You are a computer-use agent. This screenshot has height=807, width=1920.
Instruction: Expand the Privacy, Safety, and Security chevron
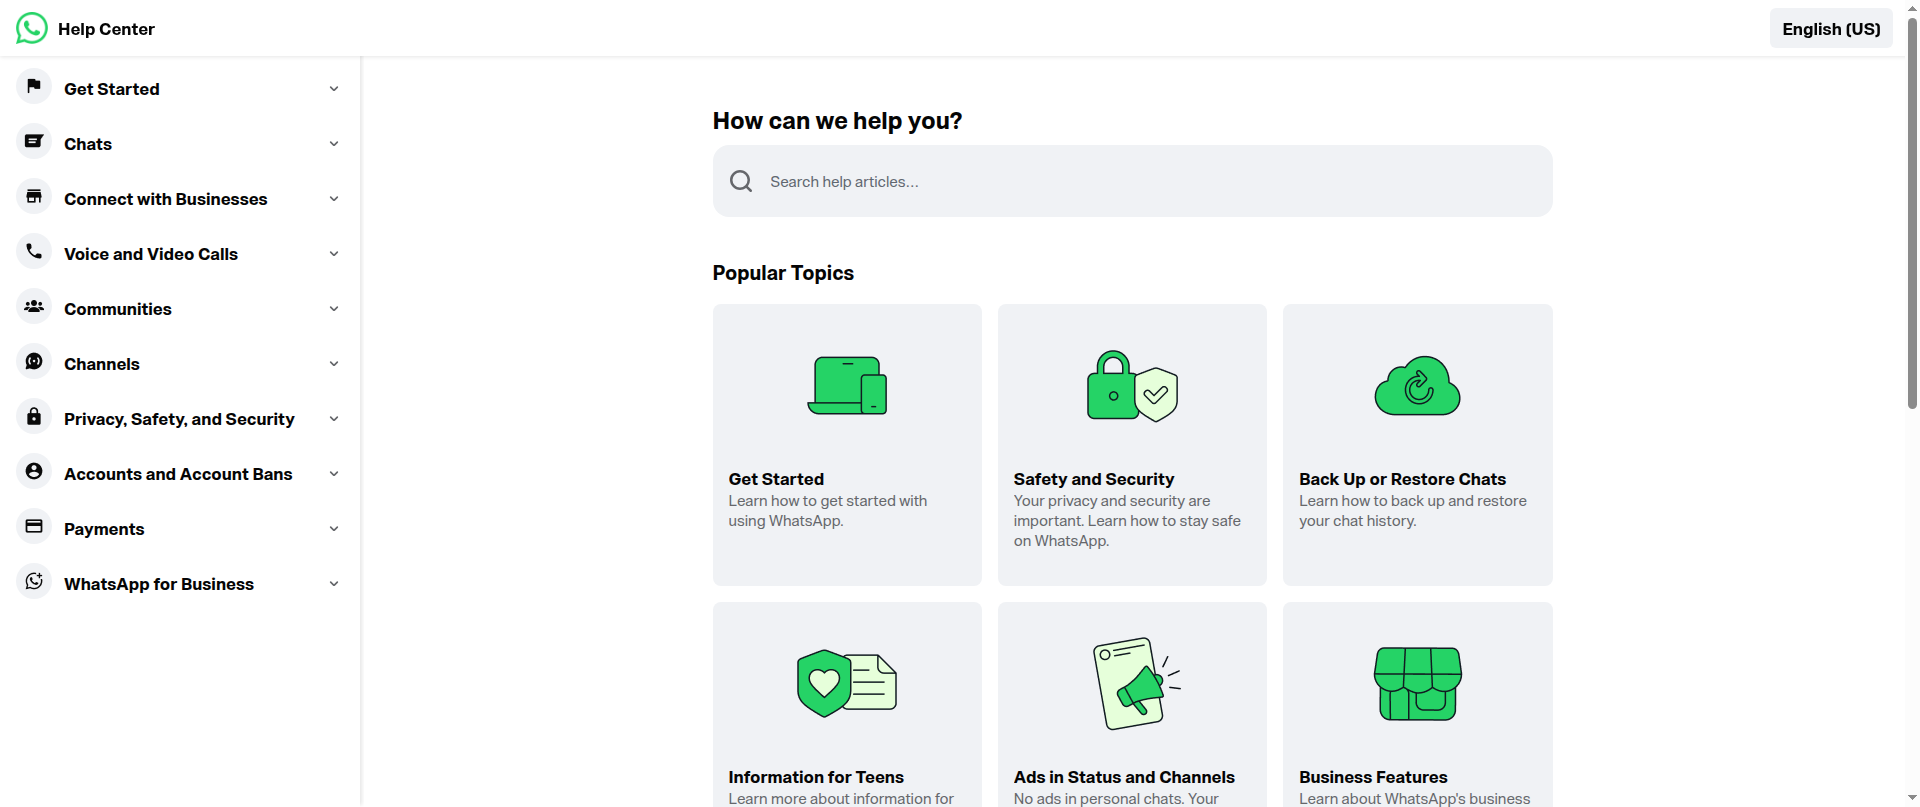pyautogui.click(x=334, y=419)
